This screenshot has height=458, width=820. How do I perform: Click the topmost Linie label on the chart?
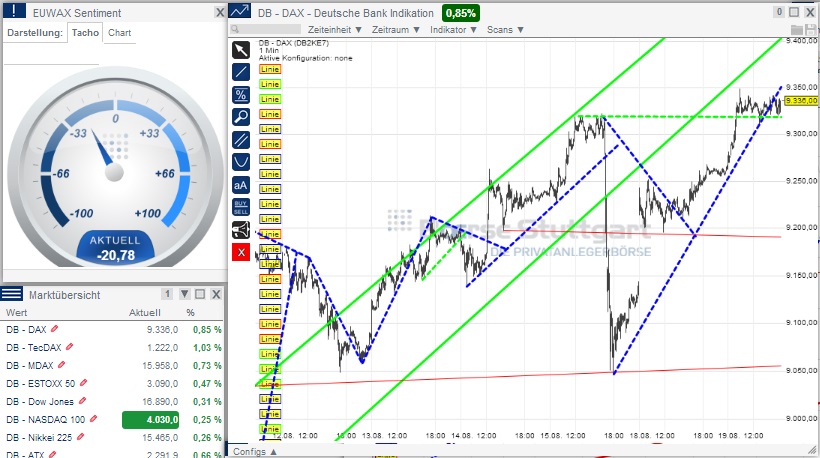click(270, 69)
